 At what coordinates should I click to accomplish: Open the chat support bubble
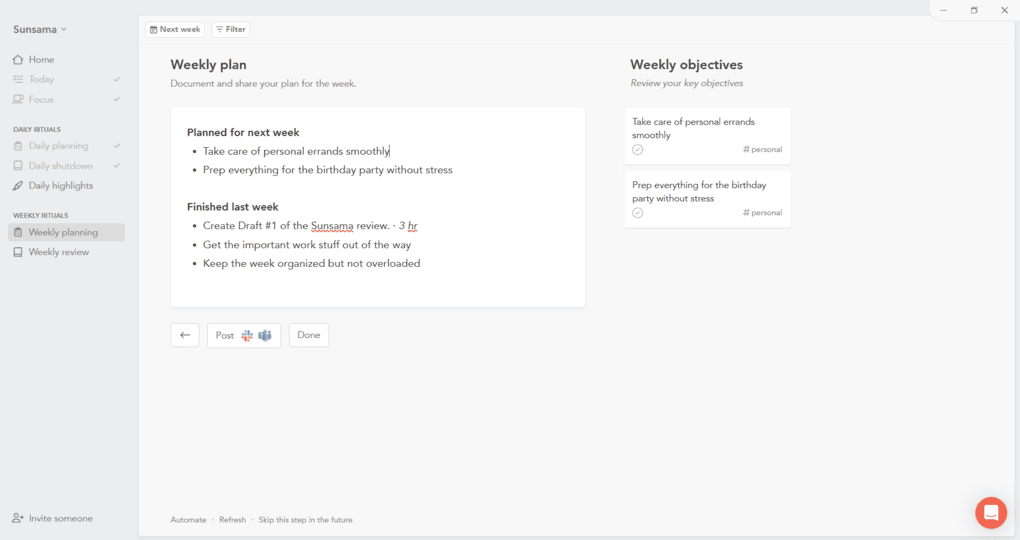pos(990,513)
